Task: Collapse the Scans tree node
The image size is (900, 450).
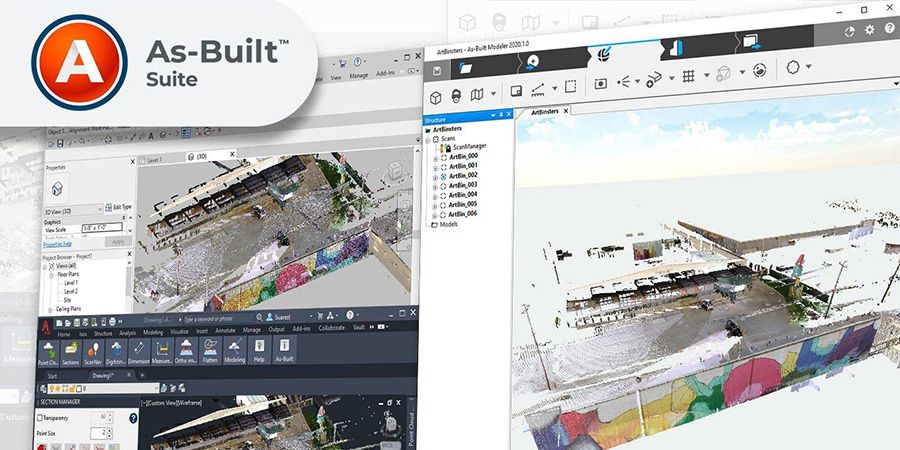Action: point(427,138)
